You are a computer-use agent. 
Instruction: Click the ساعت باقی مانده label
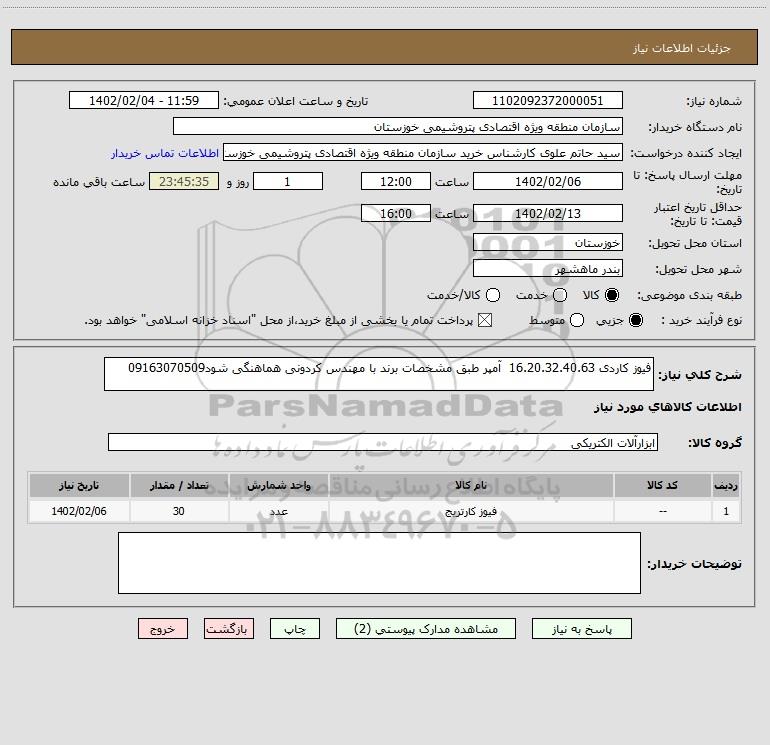coord(99,182)
